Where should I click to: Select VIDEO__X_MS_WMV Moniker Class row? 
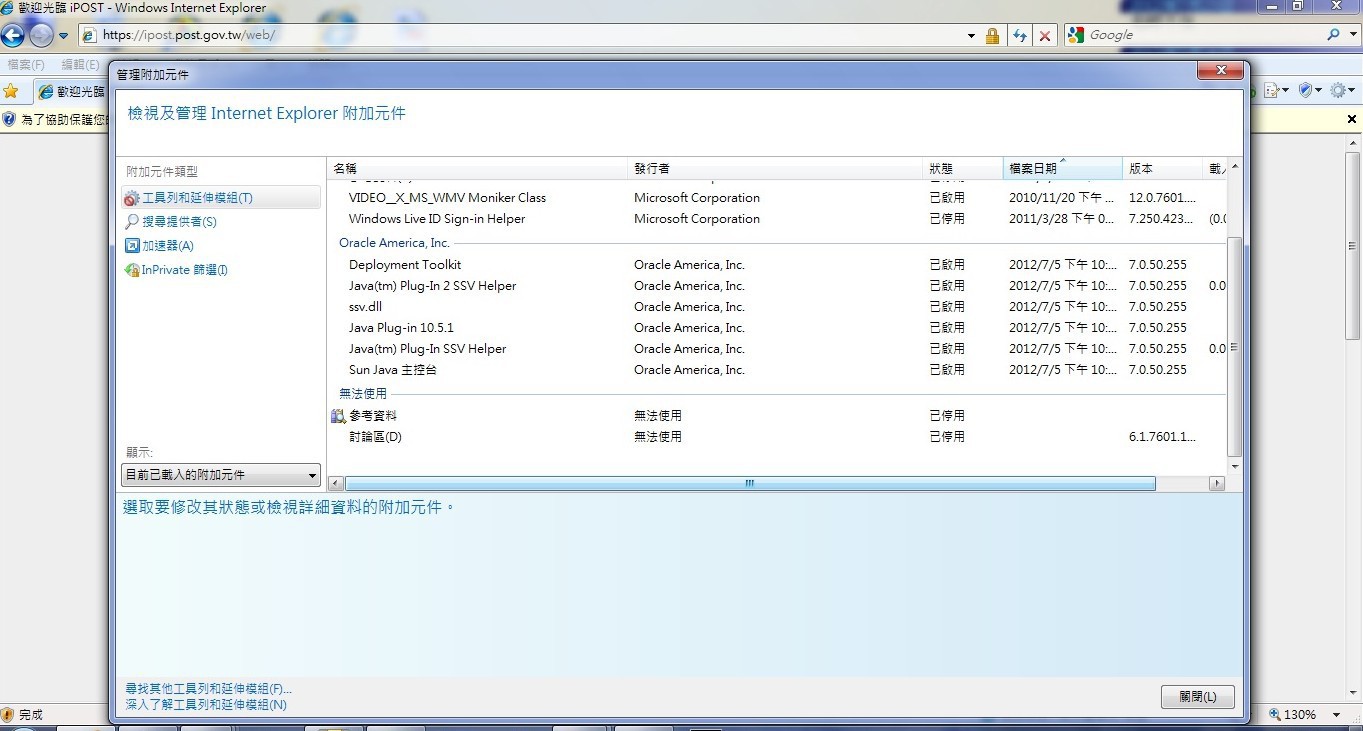[777, 198]
